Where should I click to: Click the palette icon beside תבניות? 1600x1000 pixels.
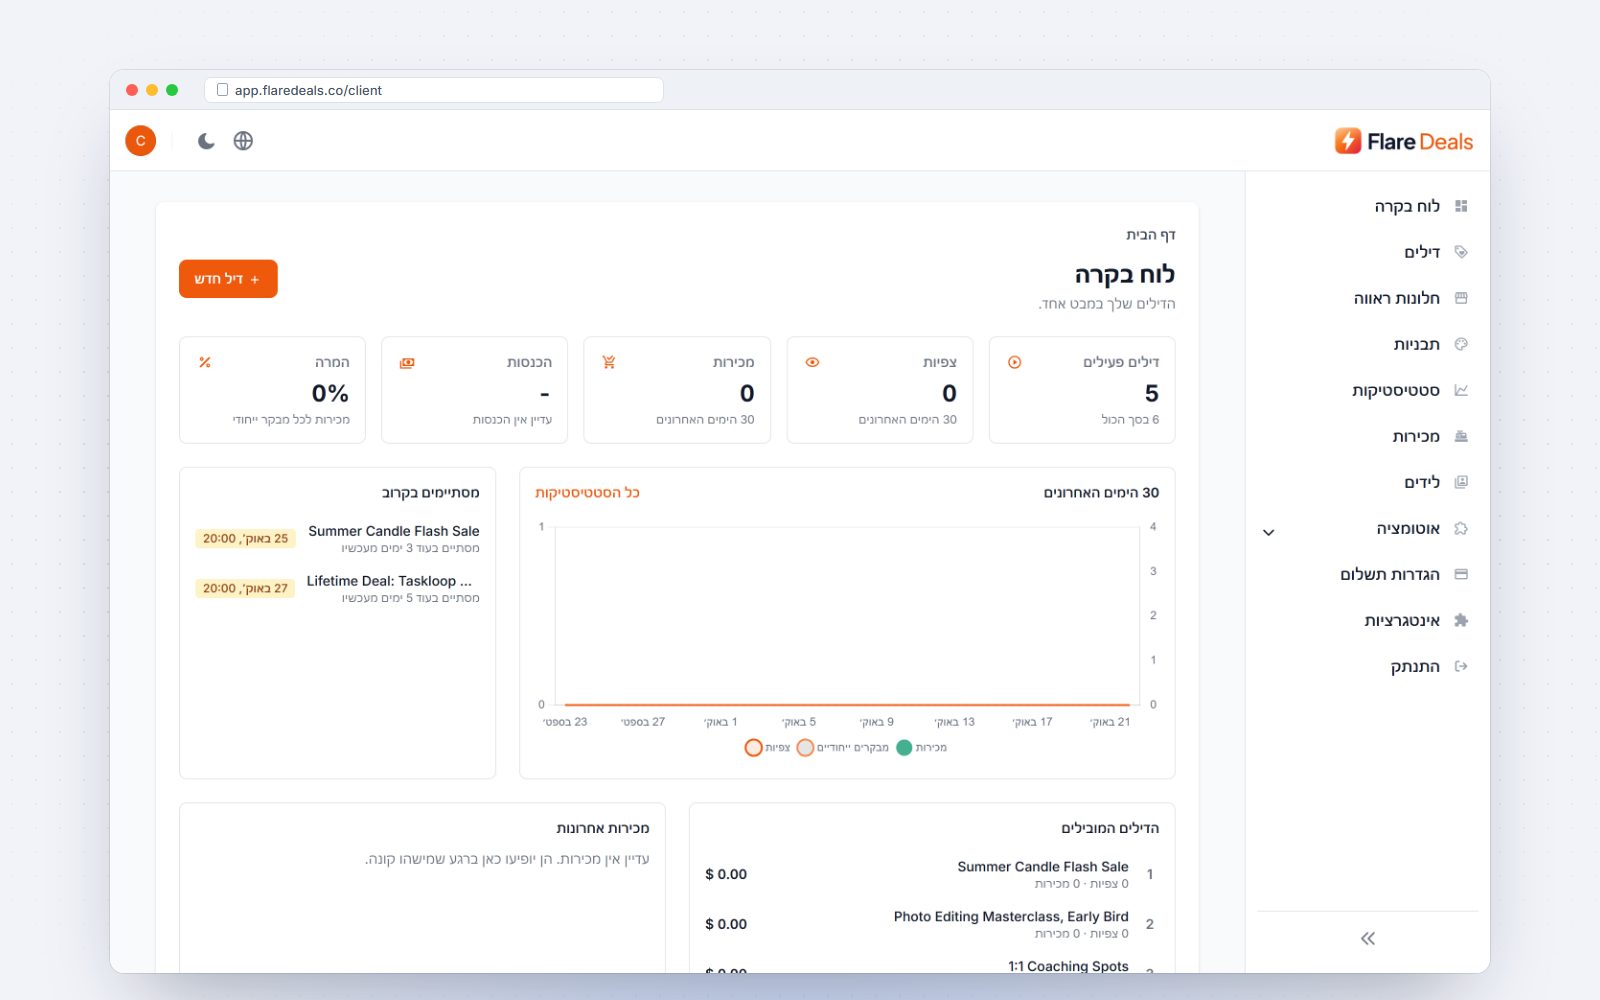click(1461, 344)
